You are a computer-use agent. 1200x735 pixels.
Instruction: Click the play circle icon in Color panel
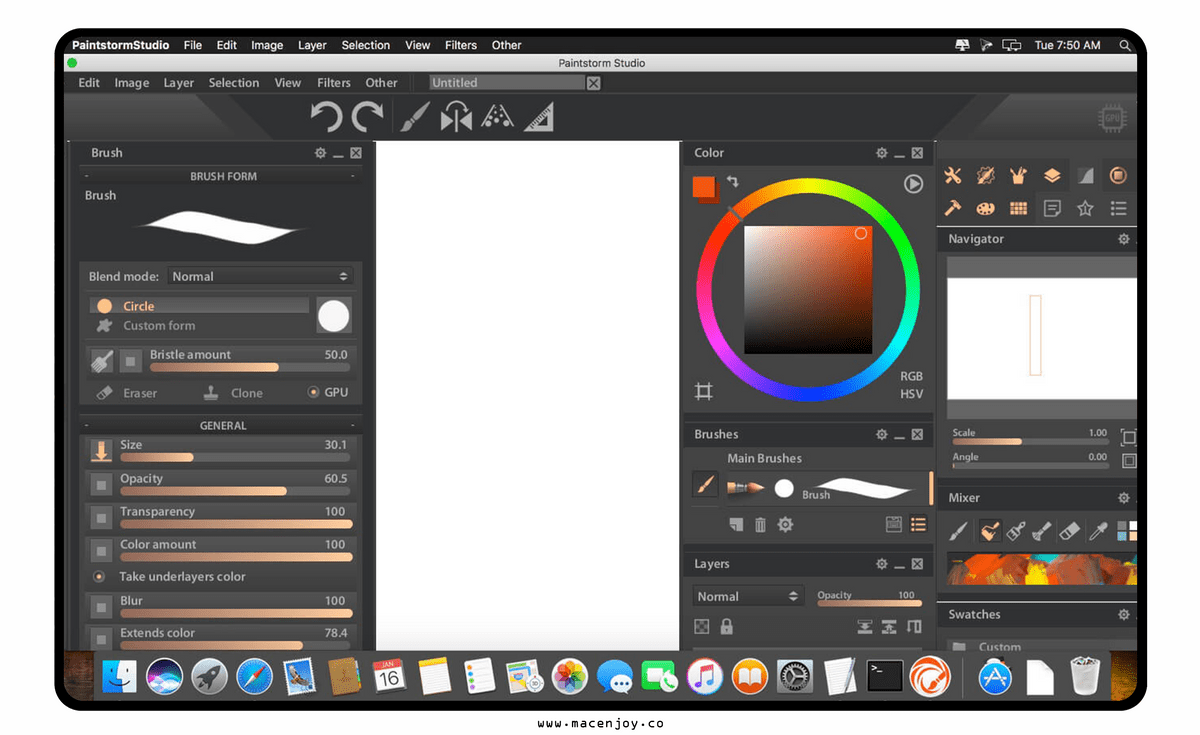point(913,184)
